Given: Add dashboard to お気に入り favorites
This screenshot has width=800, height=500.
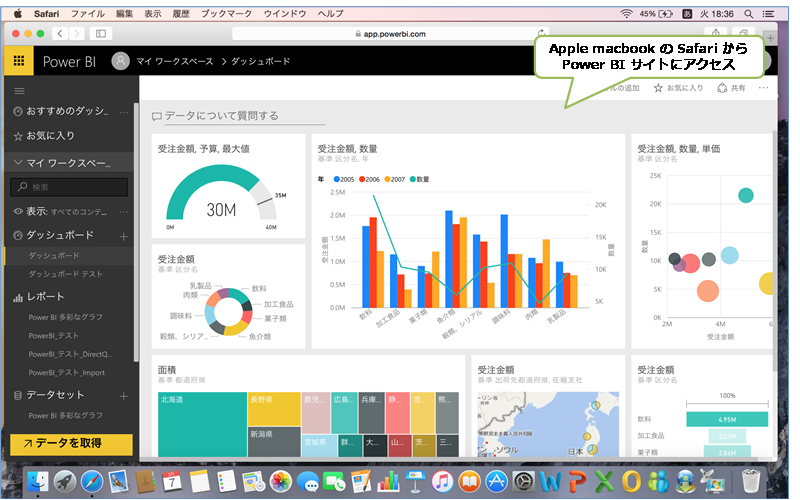Looking at the screenshot, I should (x=679, y=88).
